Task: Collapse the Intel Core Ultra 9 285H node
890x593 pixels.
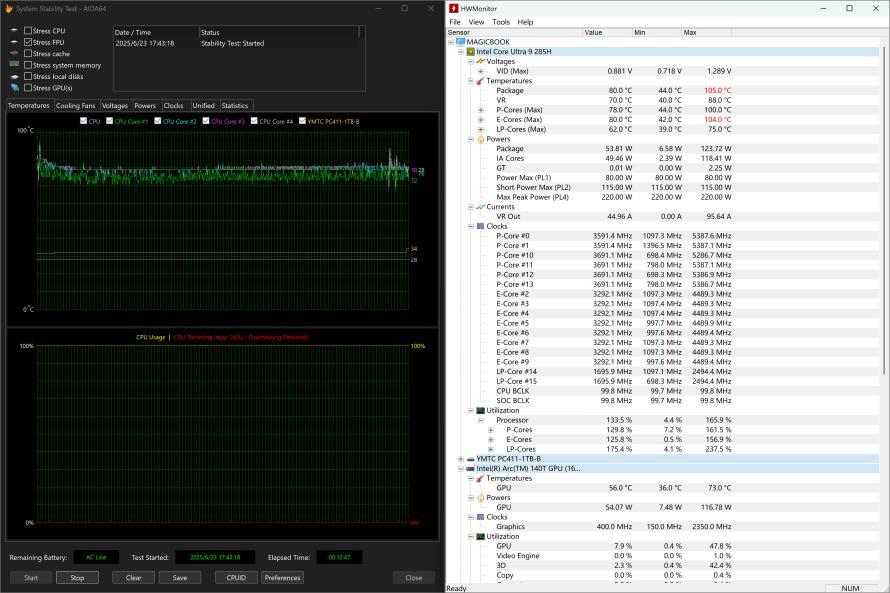Action: [x=461, y=52]
